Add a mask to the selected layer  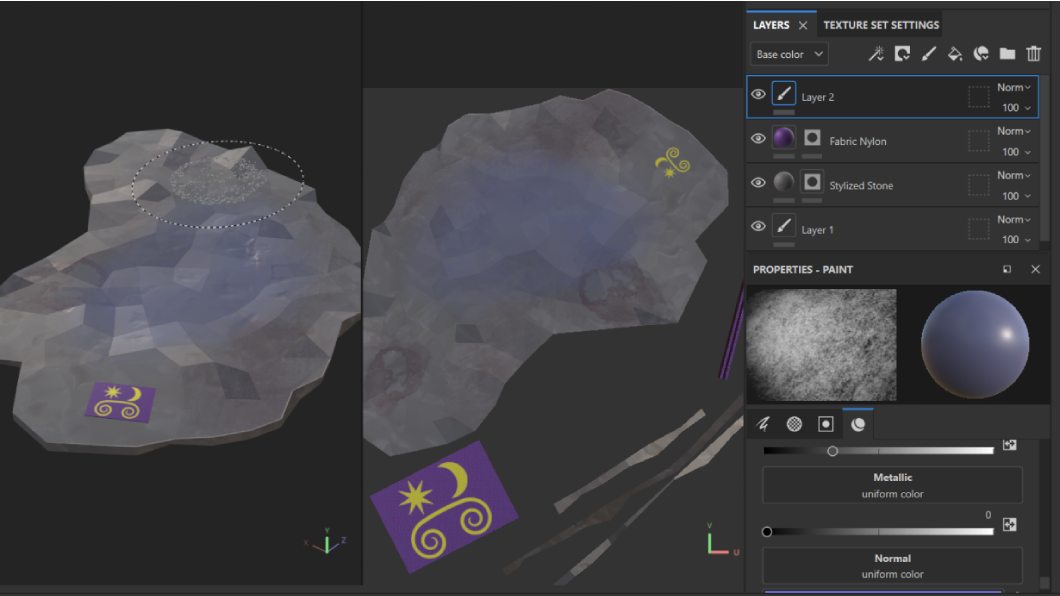(x=902, y=53)
